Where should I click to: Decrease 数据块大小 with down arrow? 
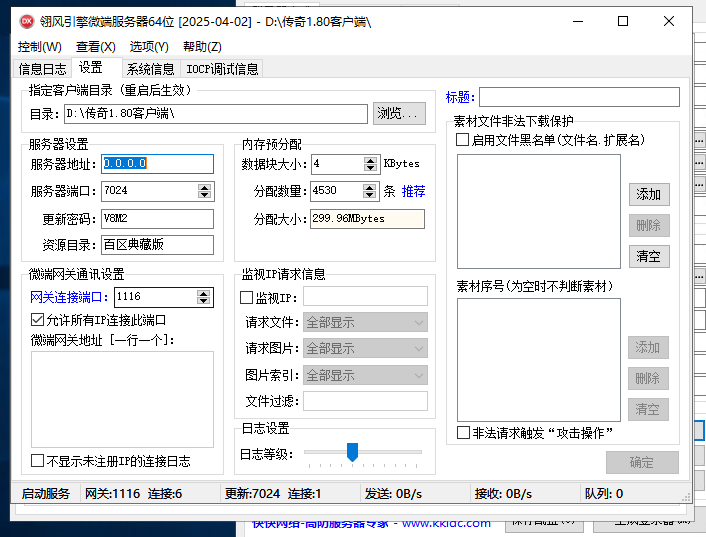[x=370, y=168]
